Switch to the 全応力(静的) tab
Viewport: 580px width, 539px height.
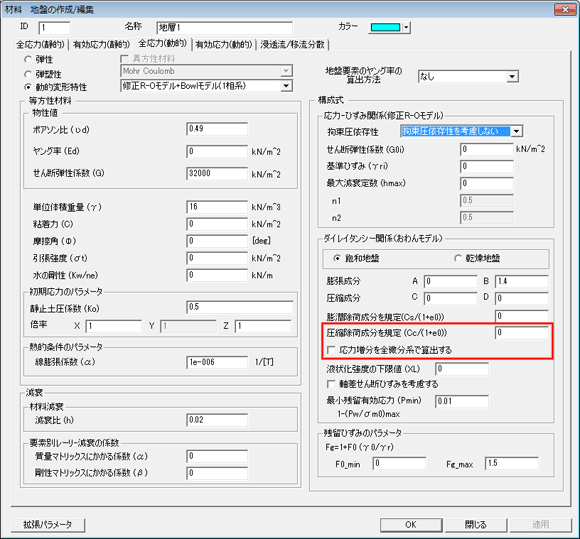click(x=40, y=45)
